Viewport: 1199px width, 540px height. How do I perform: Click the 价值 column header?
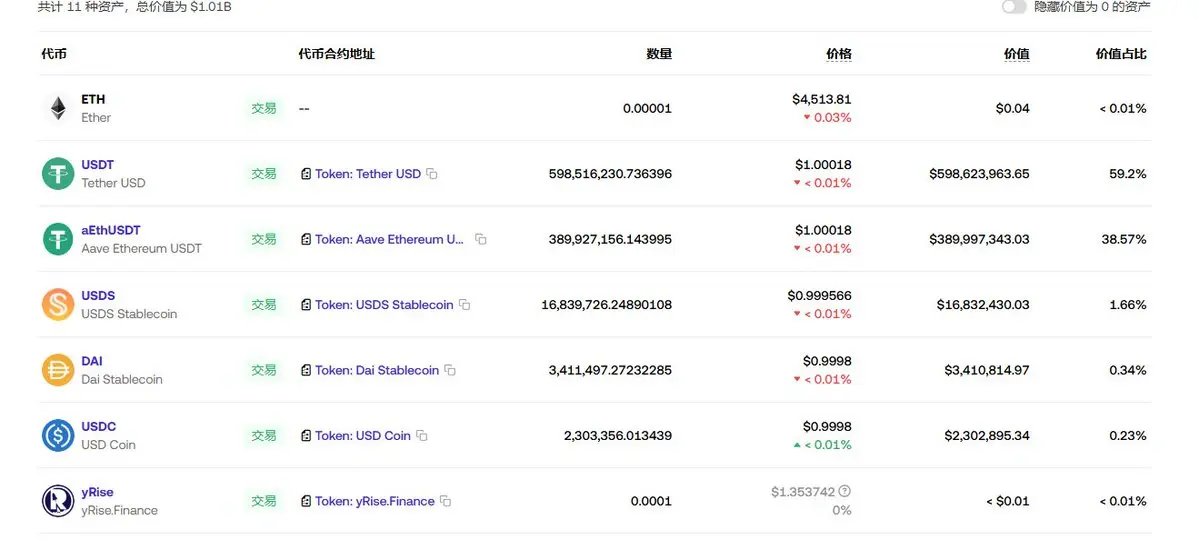[1016, 54]
